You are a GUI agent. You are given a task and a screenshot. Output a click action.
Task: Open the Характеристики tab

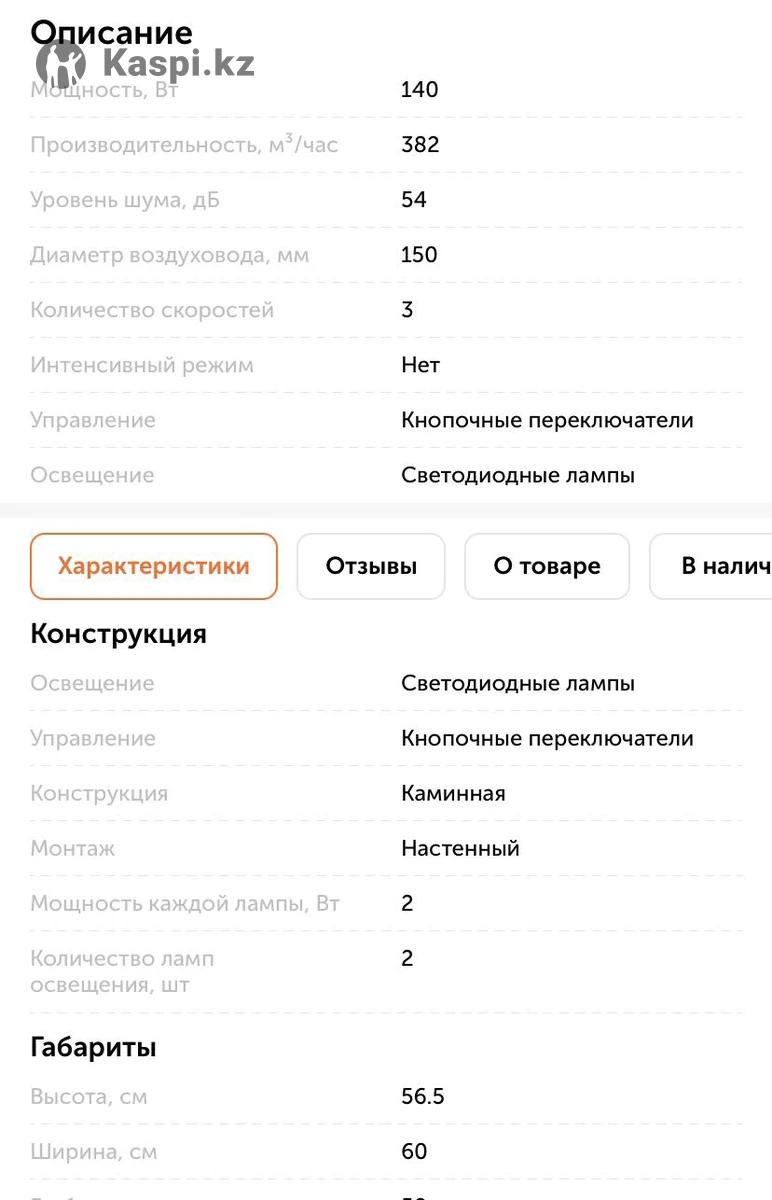coord(153,566)
